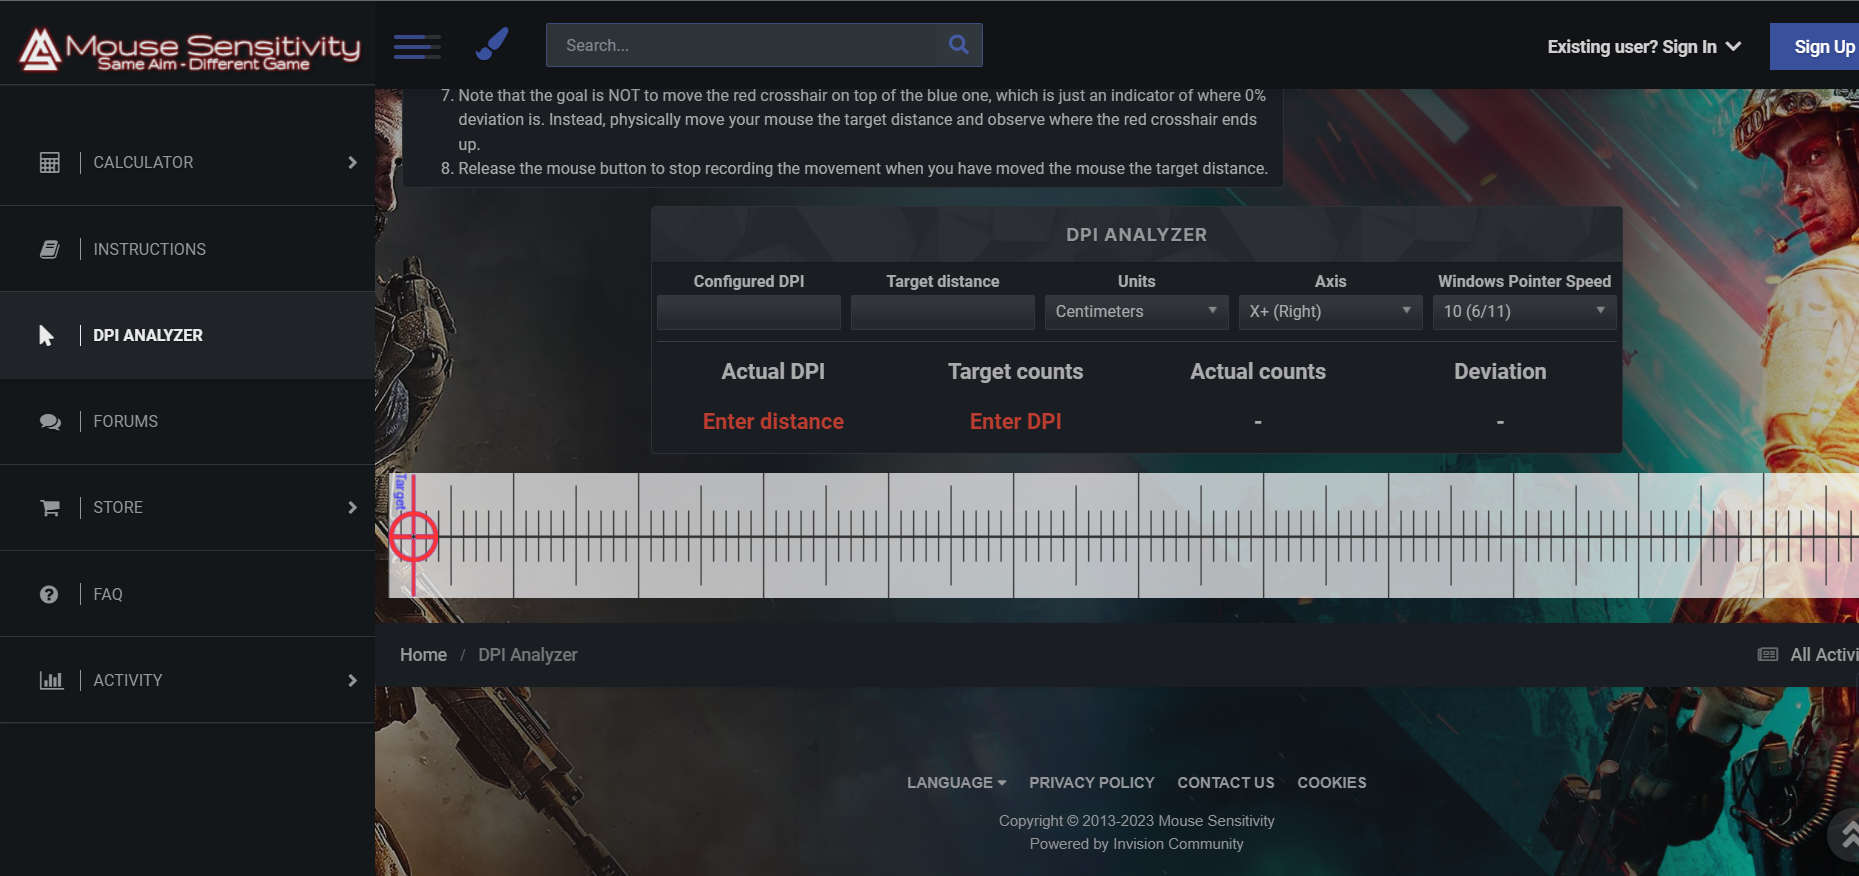Expand the Calculator sidebar submenu arrow
1859x876 pixels.
[x=352, y=163]
